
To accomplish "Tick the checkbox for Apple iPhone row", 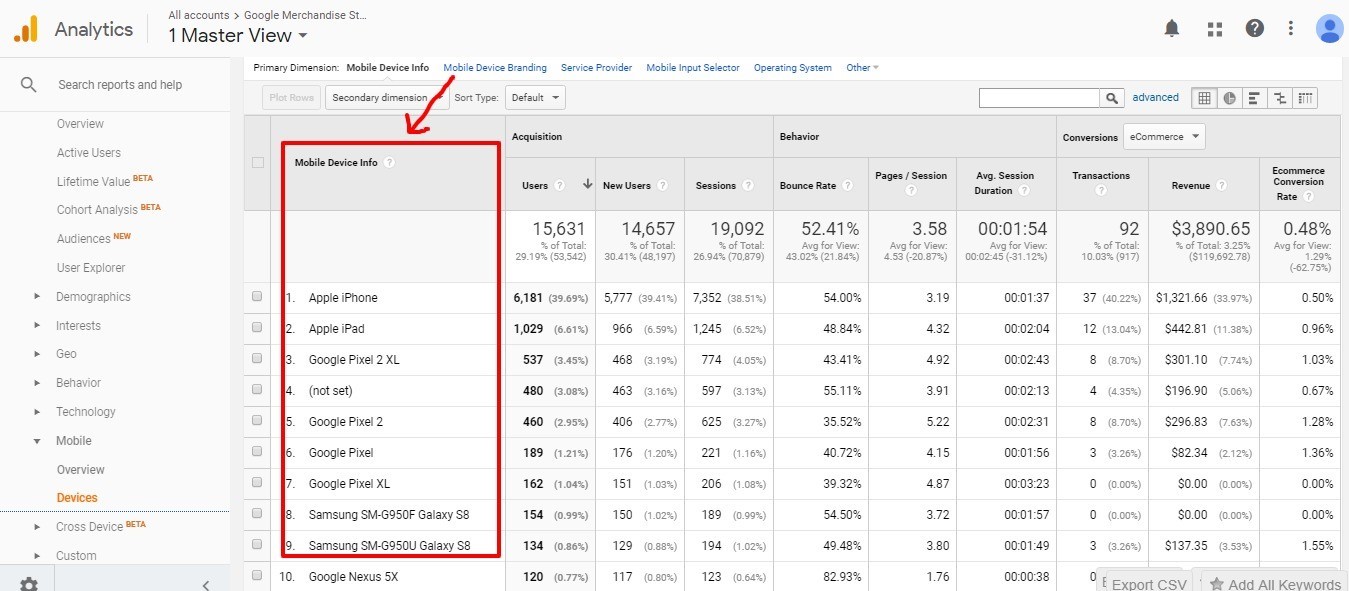I will (257, 297).
